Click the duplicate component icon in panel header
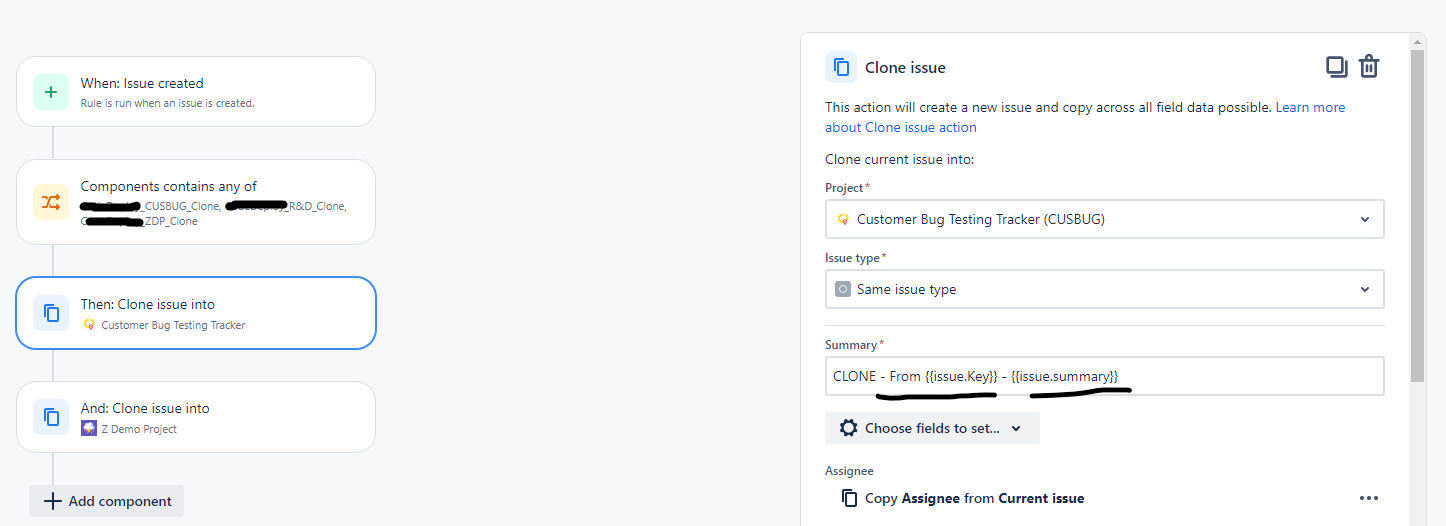Viewport: 1446px width, 526px height. coord(1337,67)
